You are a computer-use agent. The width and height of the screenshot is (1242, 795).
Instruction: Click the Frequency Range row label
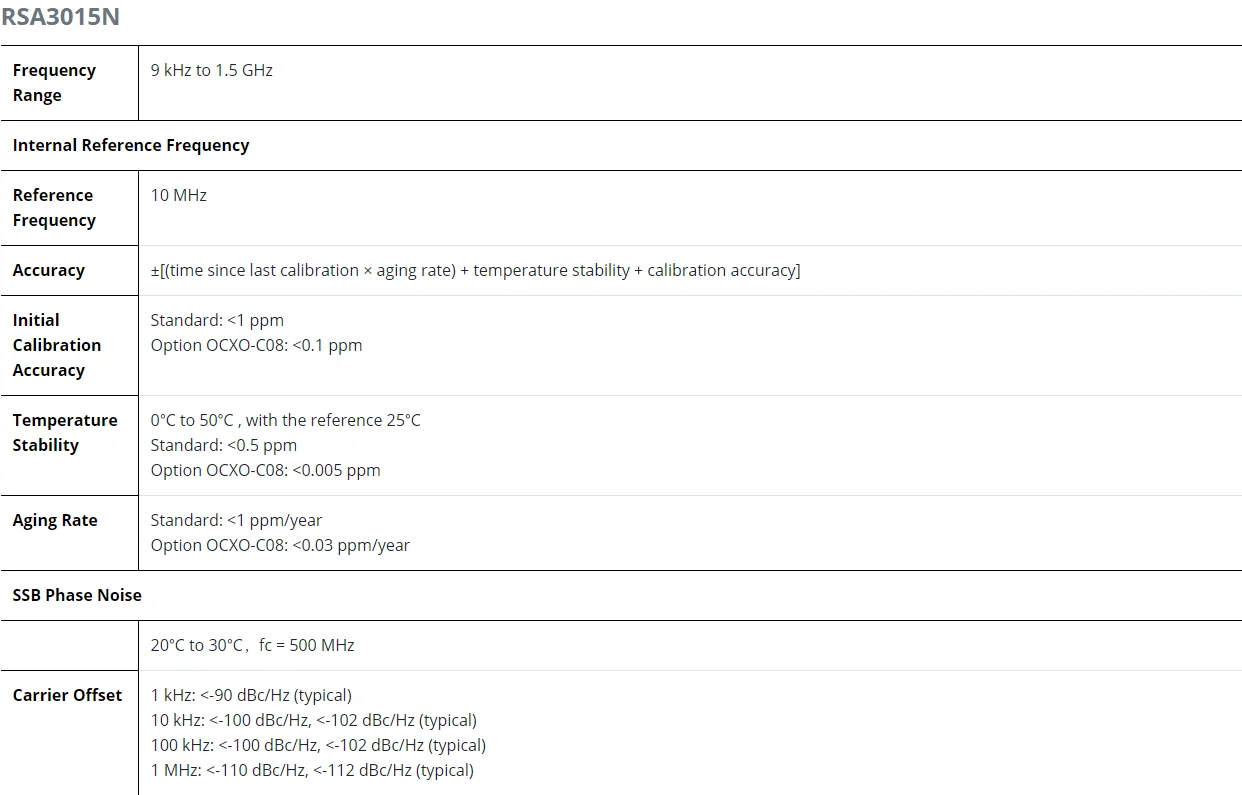(x=54, y=83)
